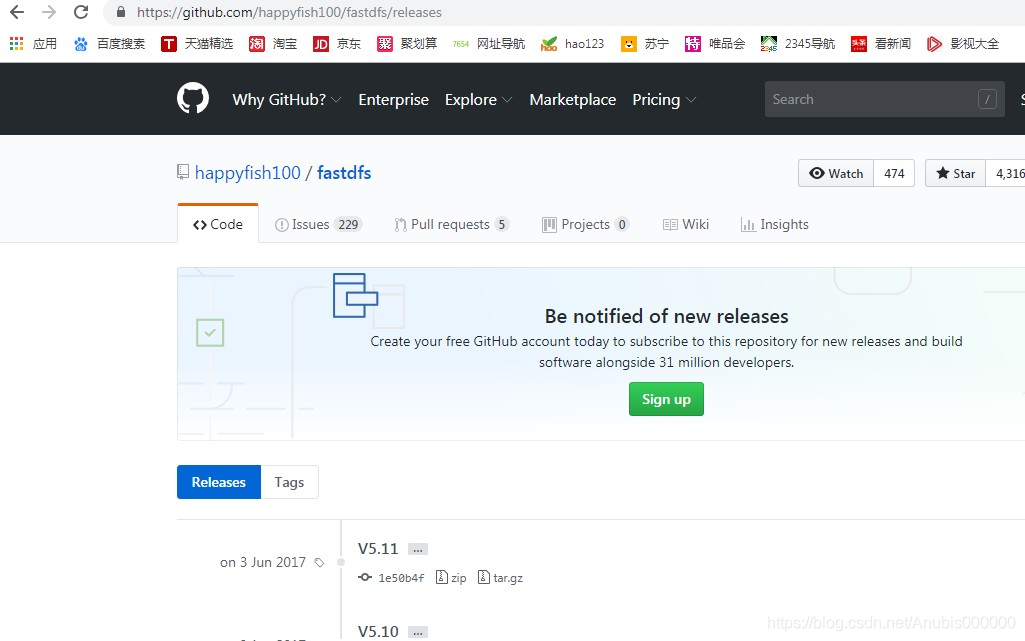Click the padlock site security icon
1025x641 pixels.
pos(121,12)
